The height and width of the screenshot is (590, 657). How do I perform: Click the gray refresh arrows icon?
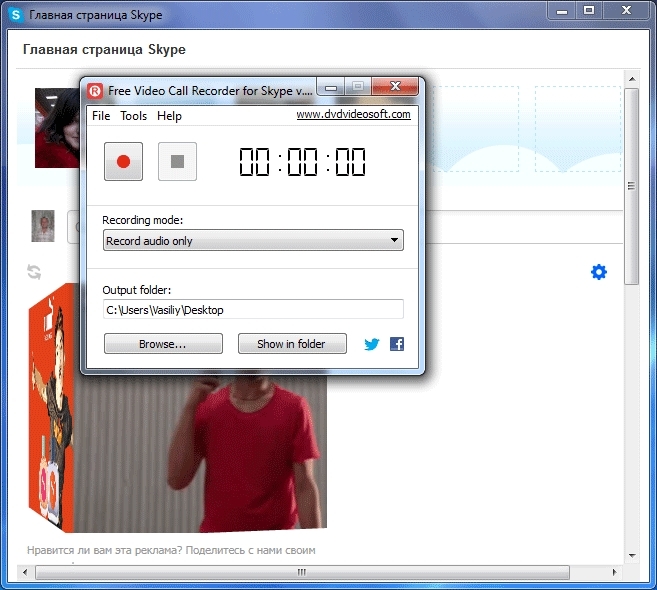pyautogui.click(x=34, y=272)
